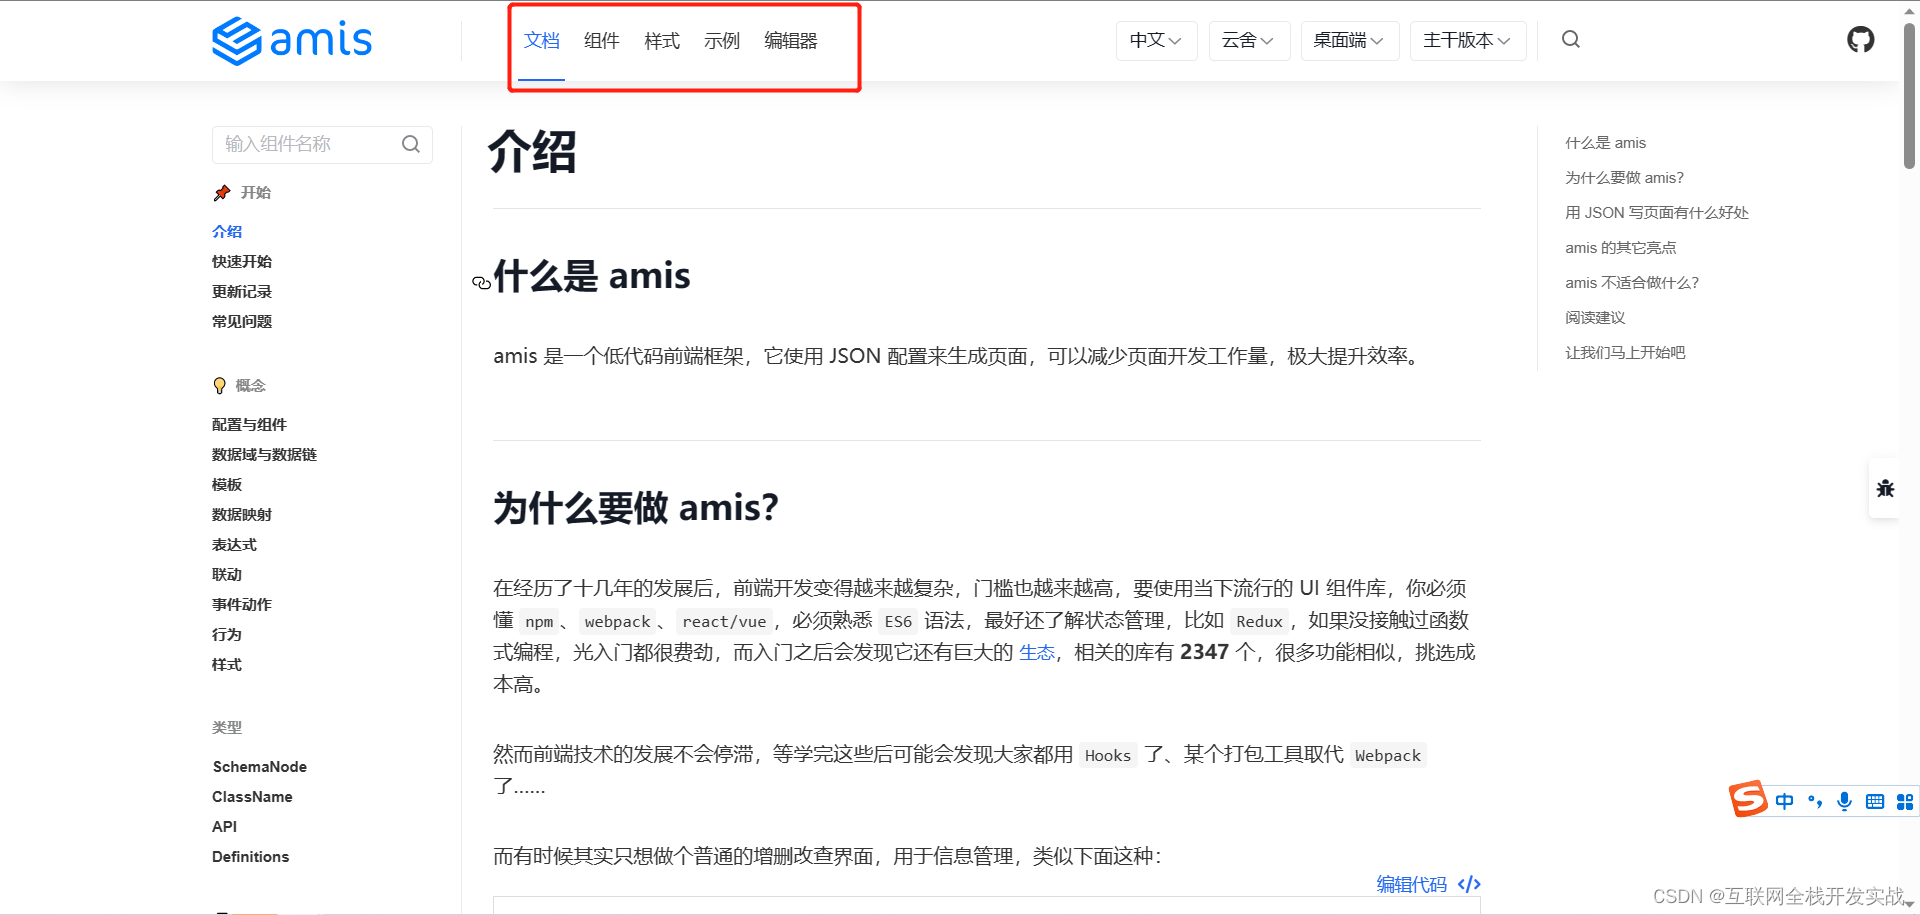The image size is (1920, 915).
Task: Click the header search magnifier icon
Action: [x=1571, y=39]
